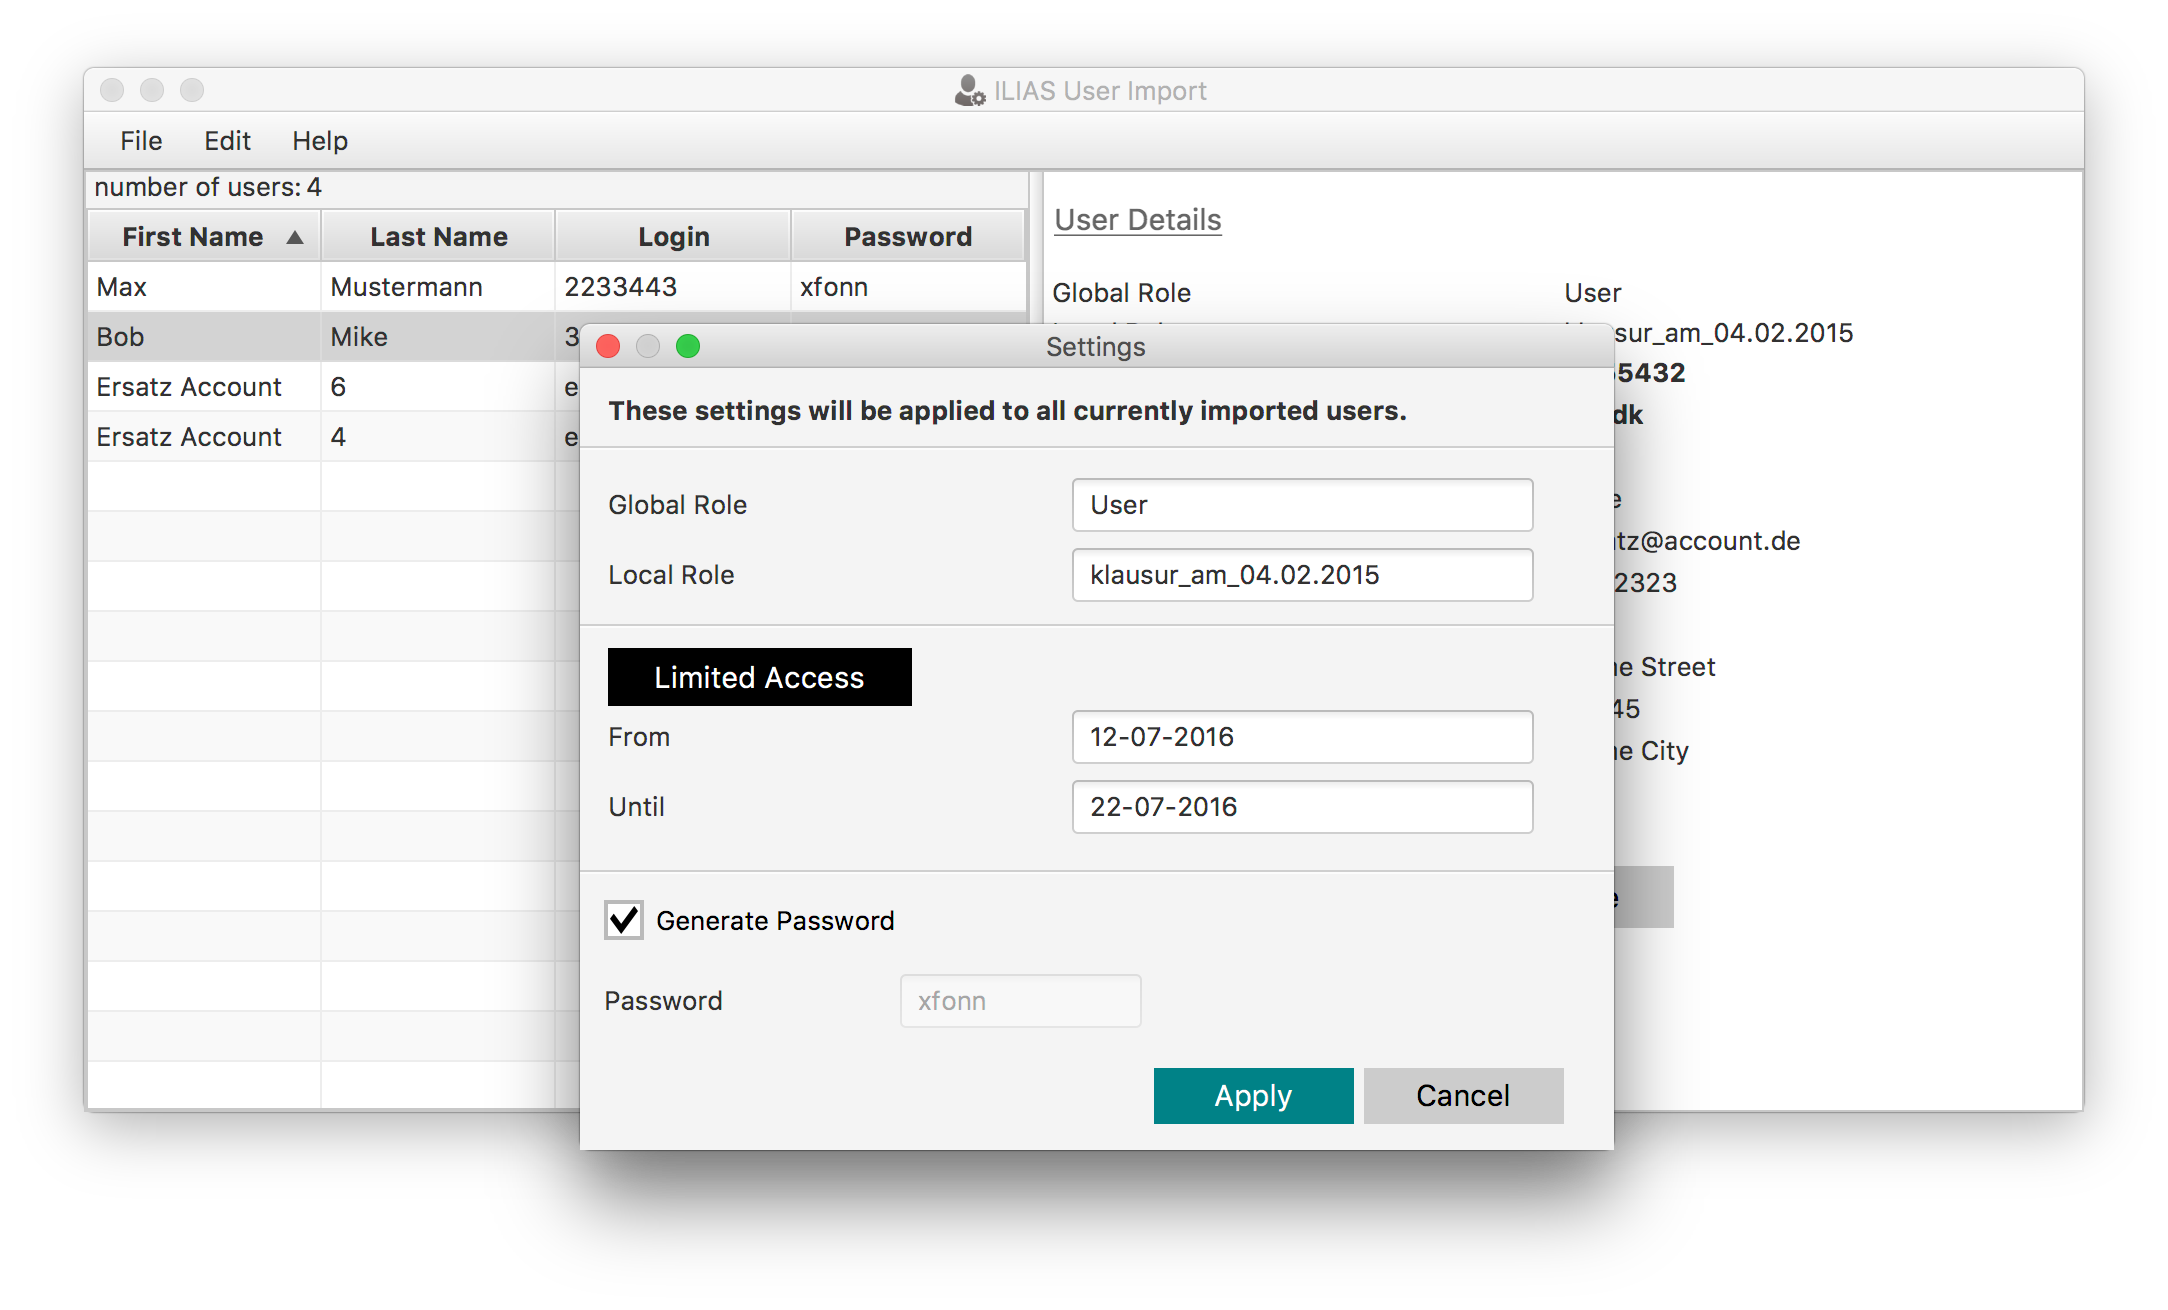Open the Edit menu
Viewport: 2168px width, 1310px height.
(x=227, y=141)
